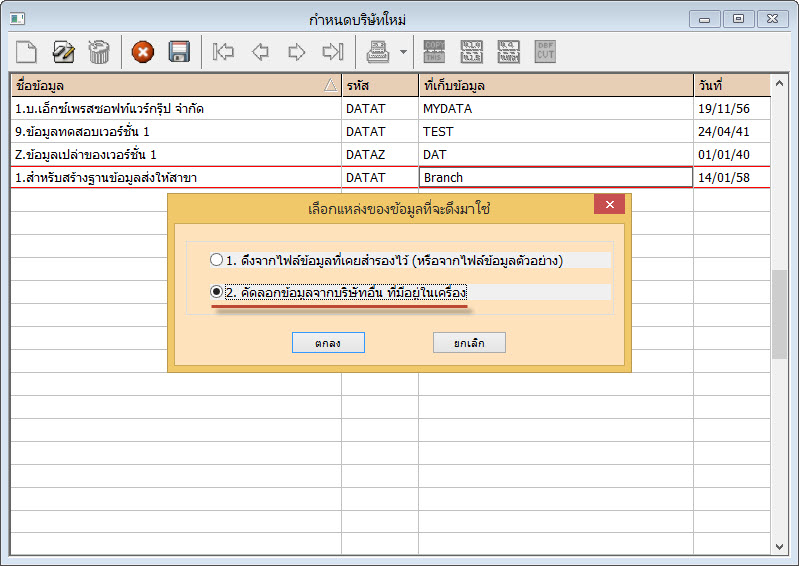Select row Z.ข้อมูลเปล่าของเวอร์ชั่น 1

point(390,154)
